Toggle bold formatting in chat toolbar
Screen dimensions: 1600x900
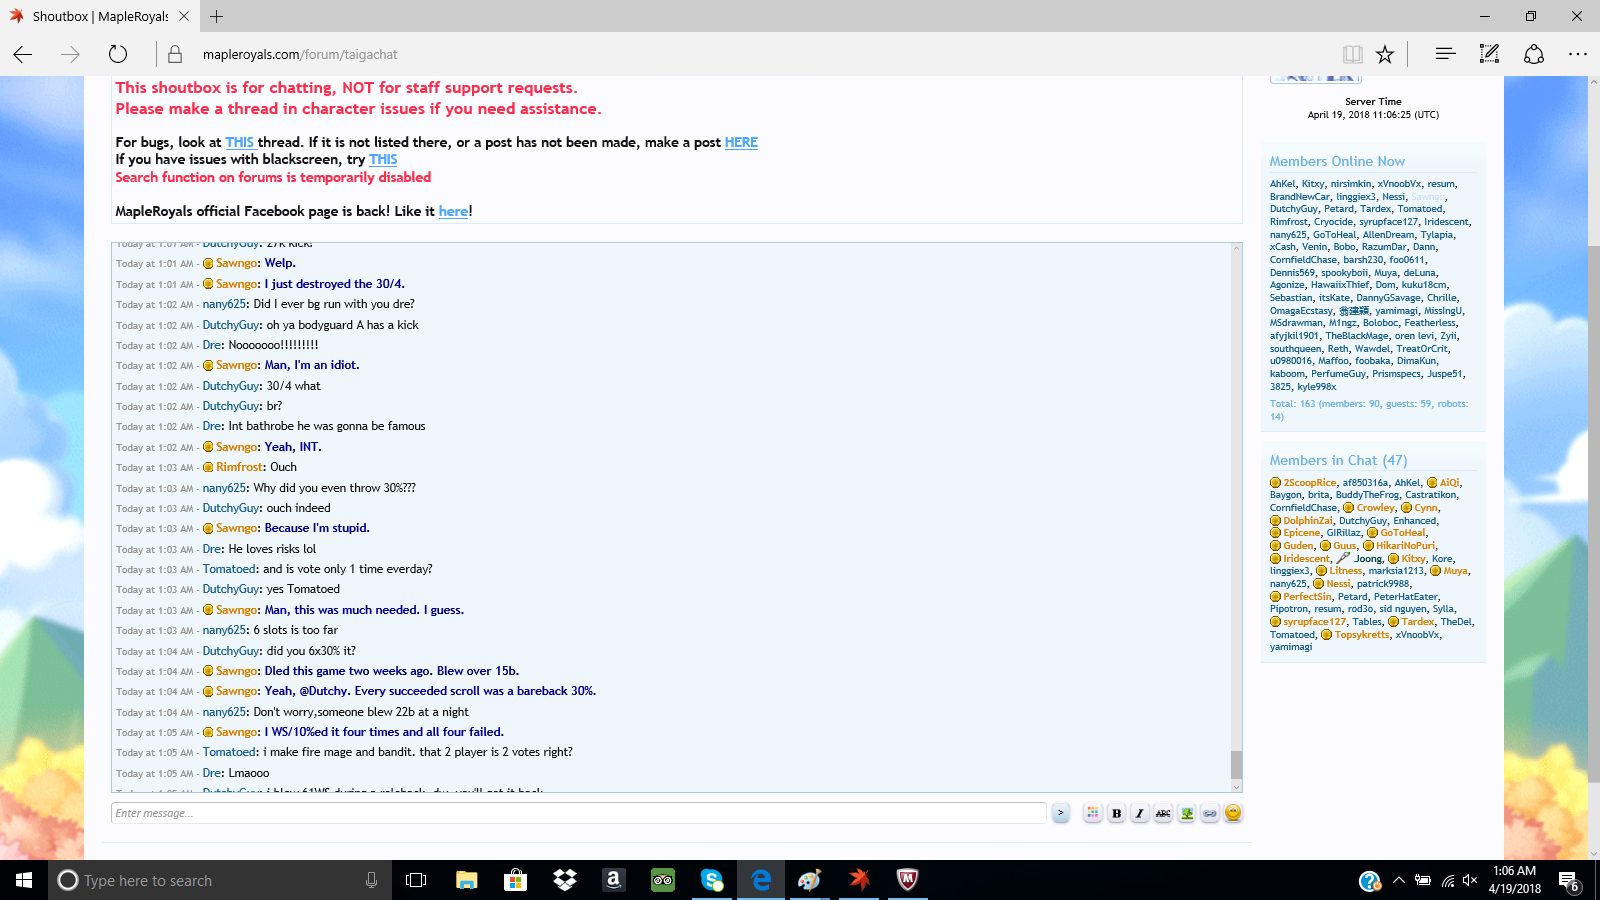[1116, 813]
